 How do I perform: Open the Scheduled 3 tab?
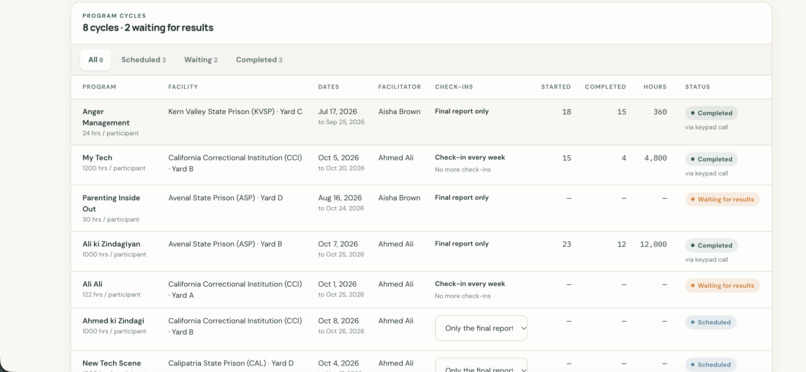[143, 60]
